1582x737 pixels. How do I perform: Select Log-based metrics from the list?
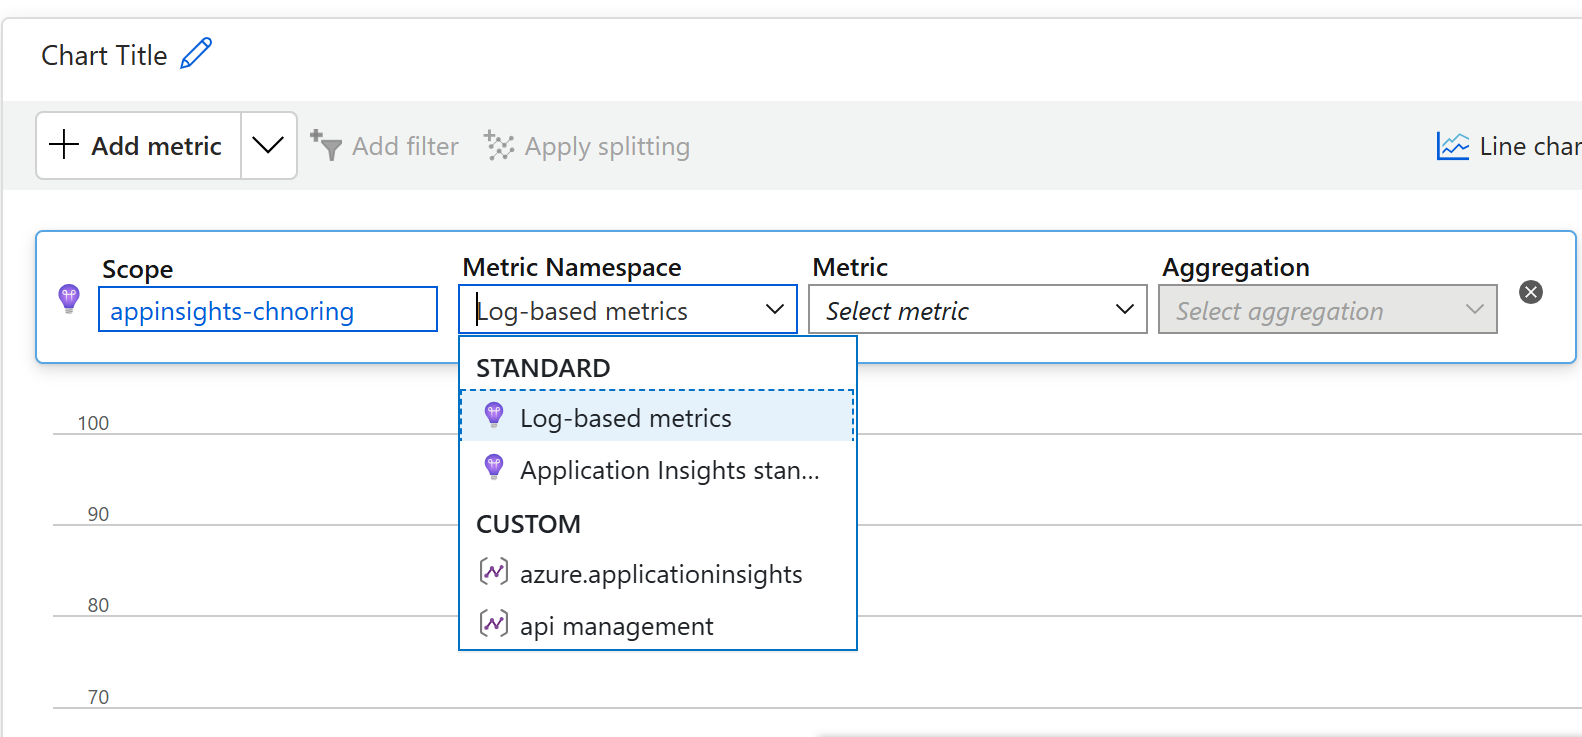pyautogui.click(x=657, y=417)
